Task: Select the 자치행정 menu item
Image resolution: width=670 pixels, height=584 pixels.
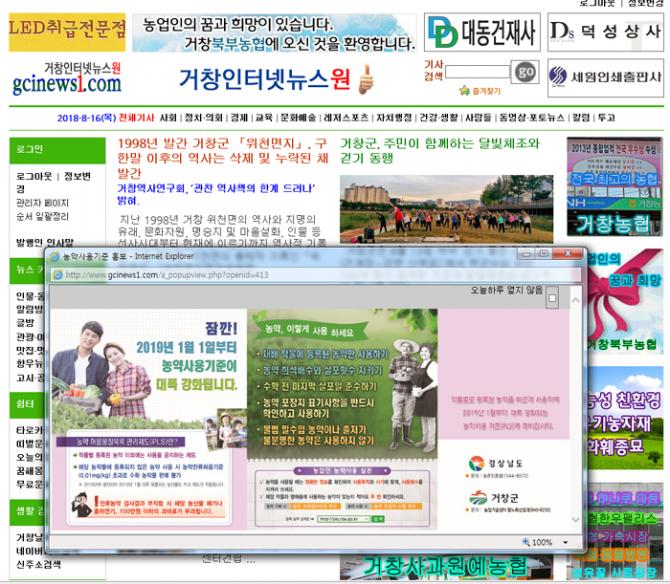Action: click(x=394, y=117)
